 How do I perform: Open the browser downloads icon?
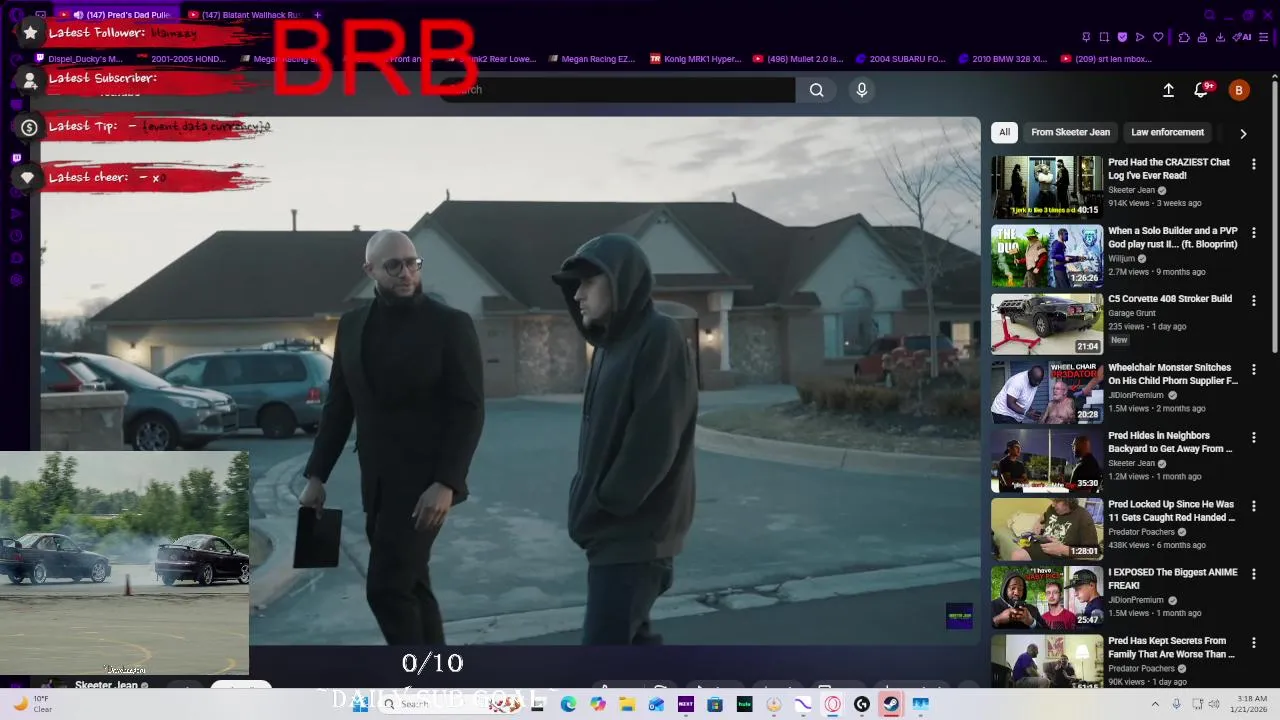(x=1220, y=37)
